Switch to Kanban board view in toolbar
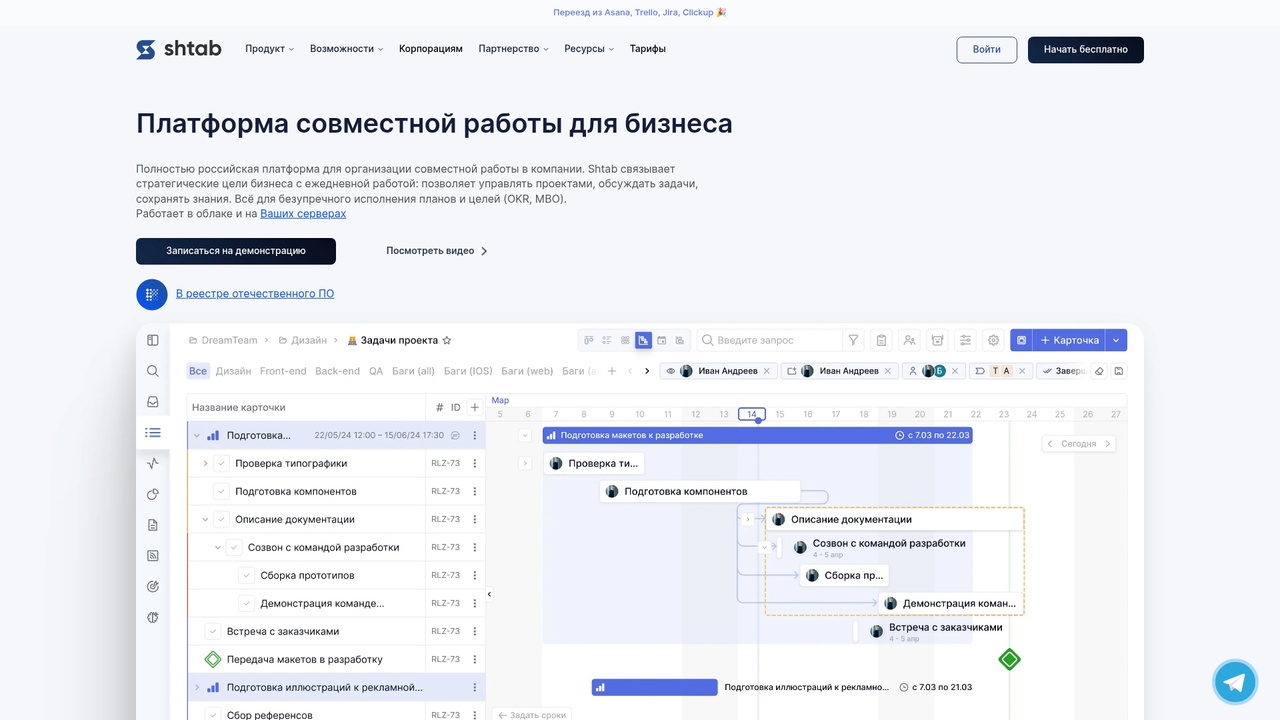Viewport: 1280px width, 720px height. pos(626,340)
